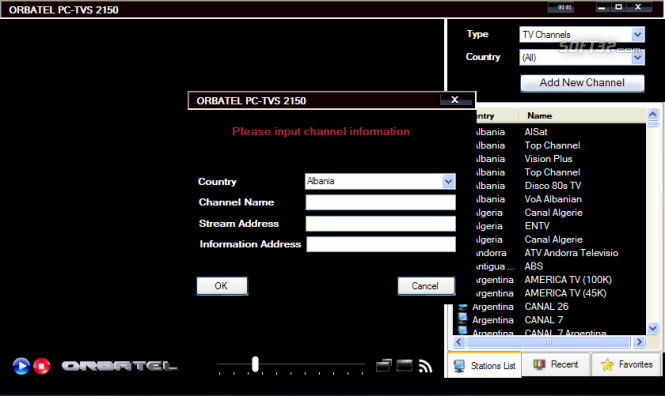Select the CANAL 26 channel
Image resolution: width=665 pixels, height=396 pixels.
[546, 307]
